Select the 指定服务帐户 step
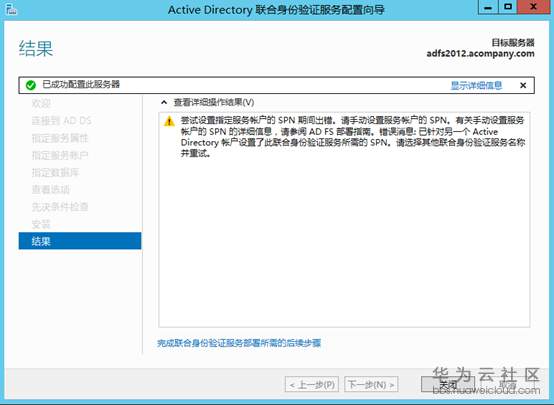Viewport: 554px width, 405px height. [60, 155]
